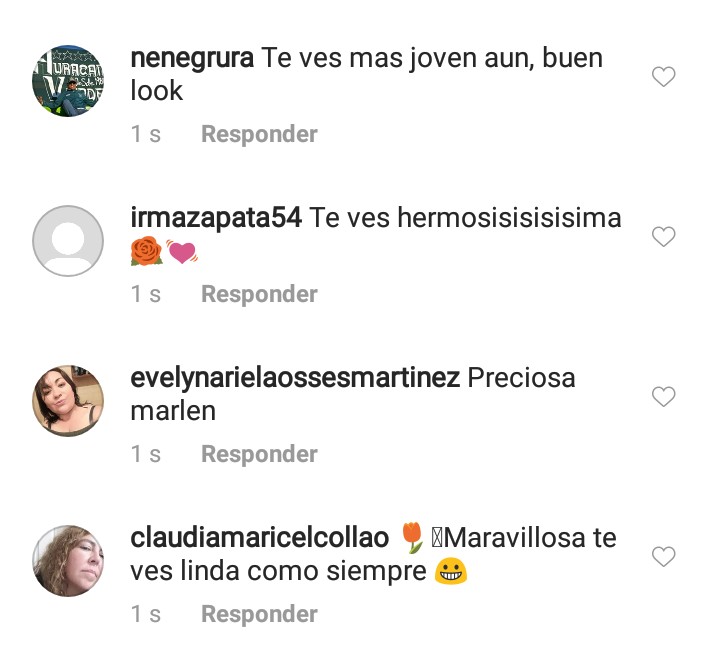Click the '1 s' timestamp under nenegrura
Screen dimensions: 720x655
[x=146, y=134]
